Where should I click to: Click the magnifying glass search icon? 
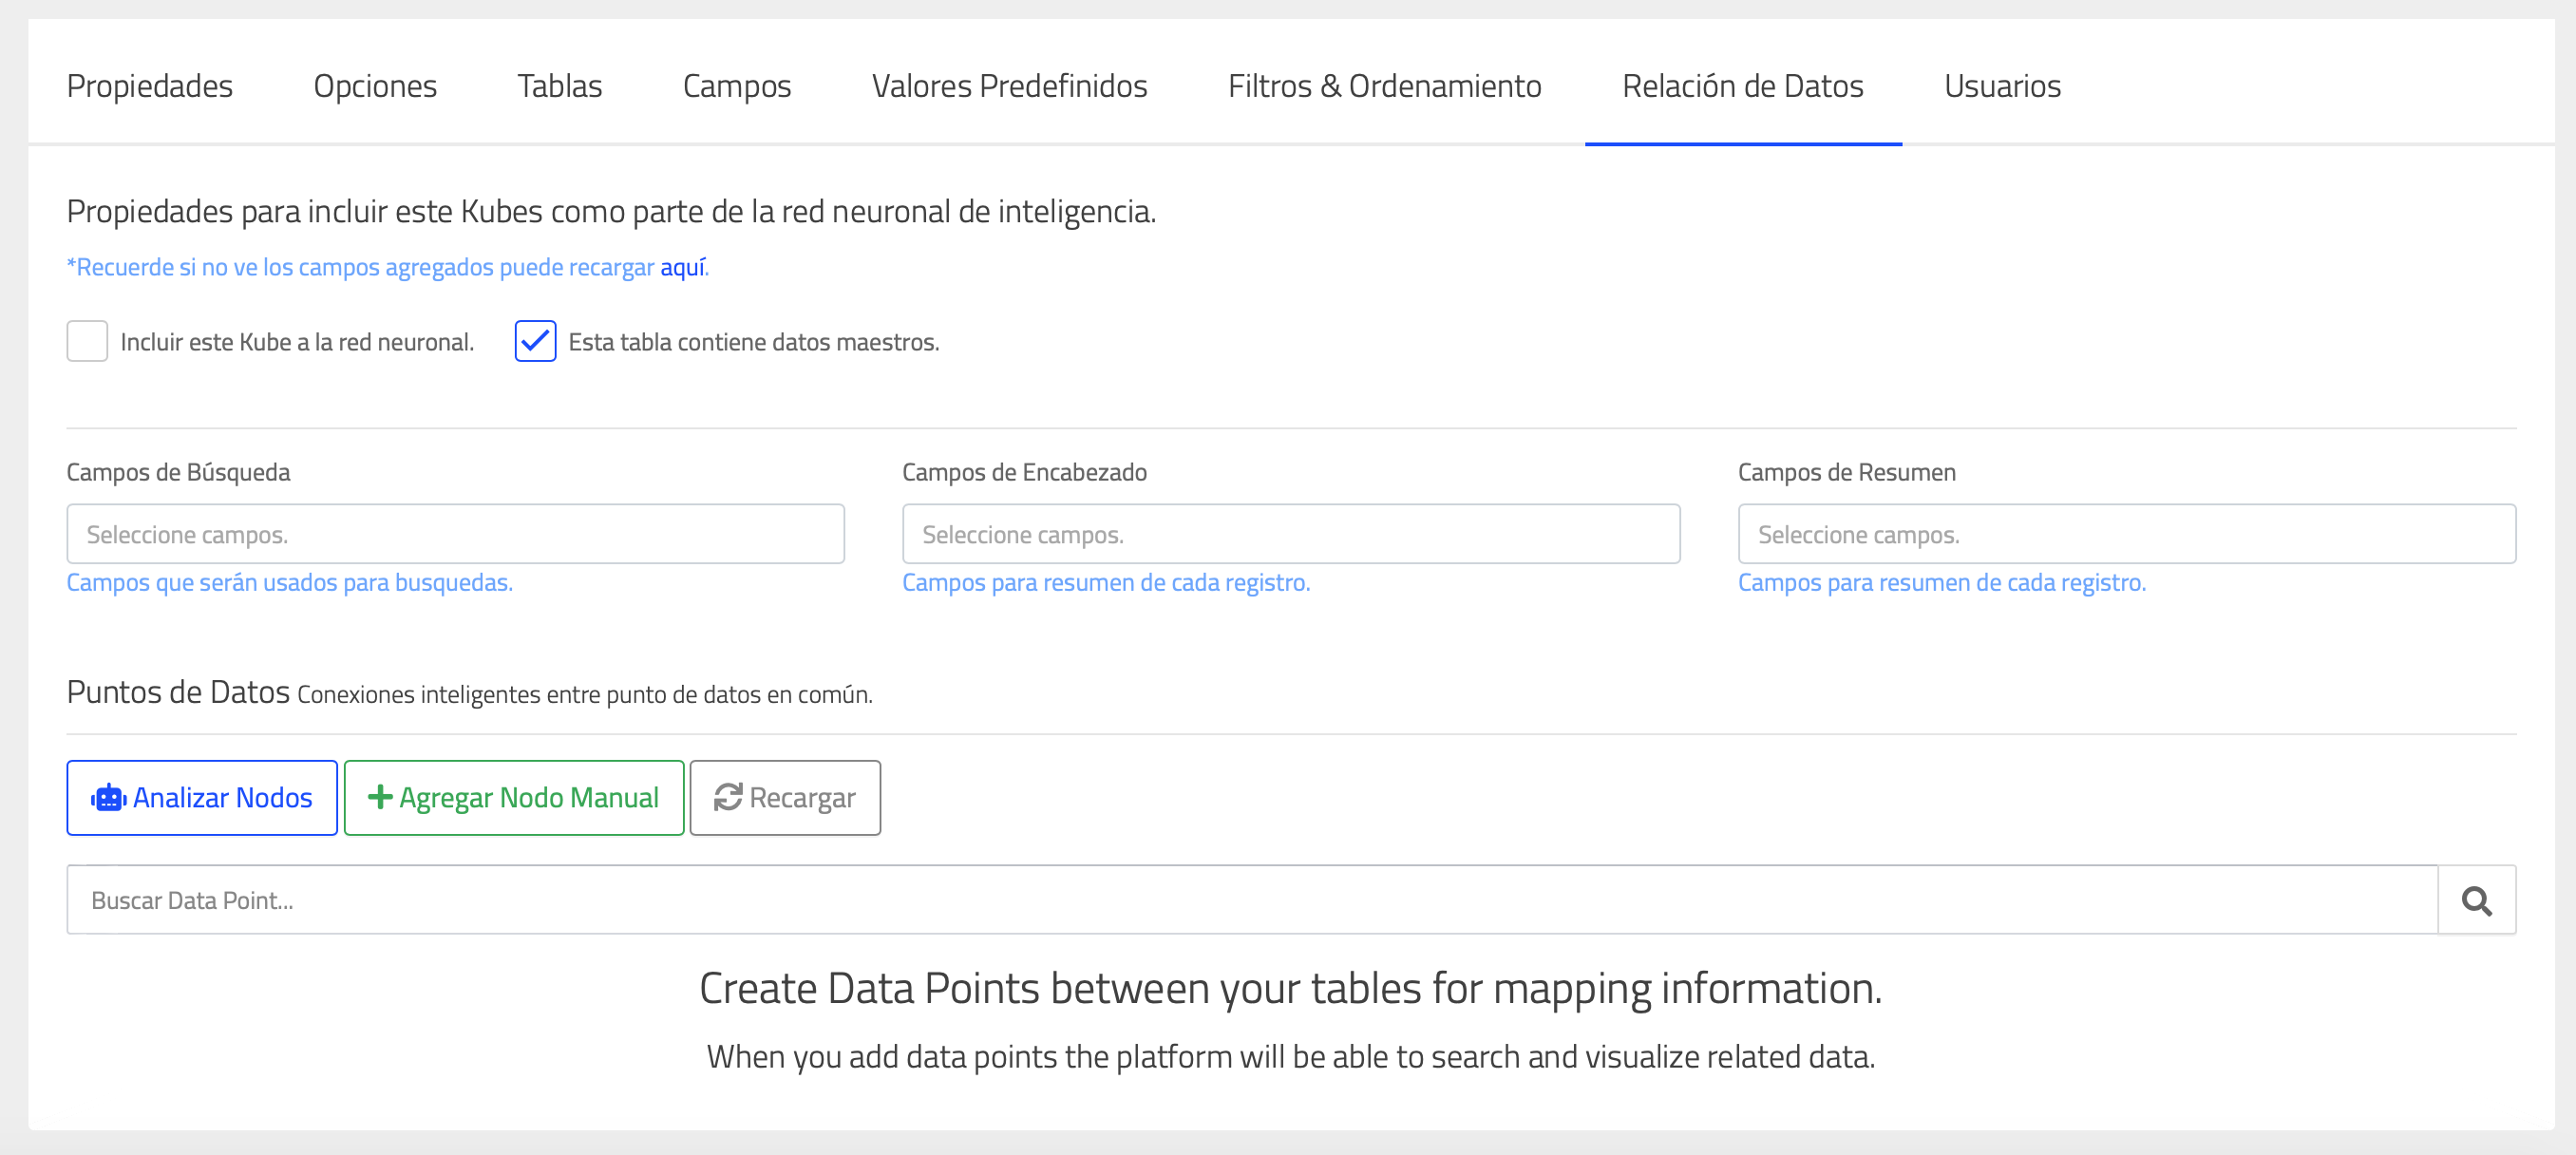click(2476, 901)
